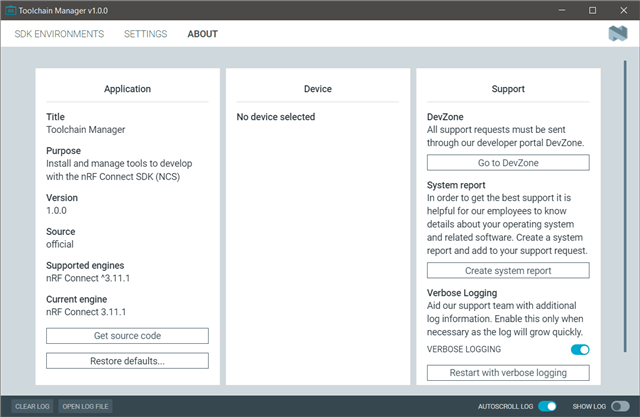Disable the Verbose Logging toggle
The width and height of the screenshot is (640, 417).
coord(580,350)
